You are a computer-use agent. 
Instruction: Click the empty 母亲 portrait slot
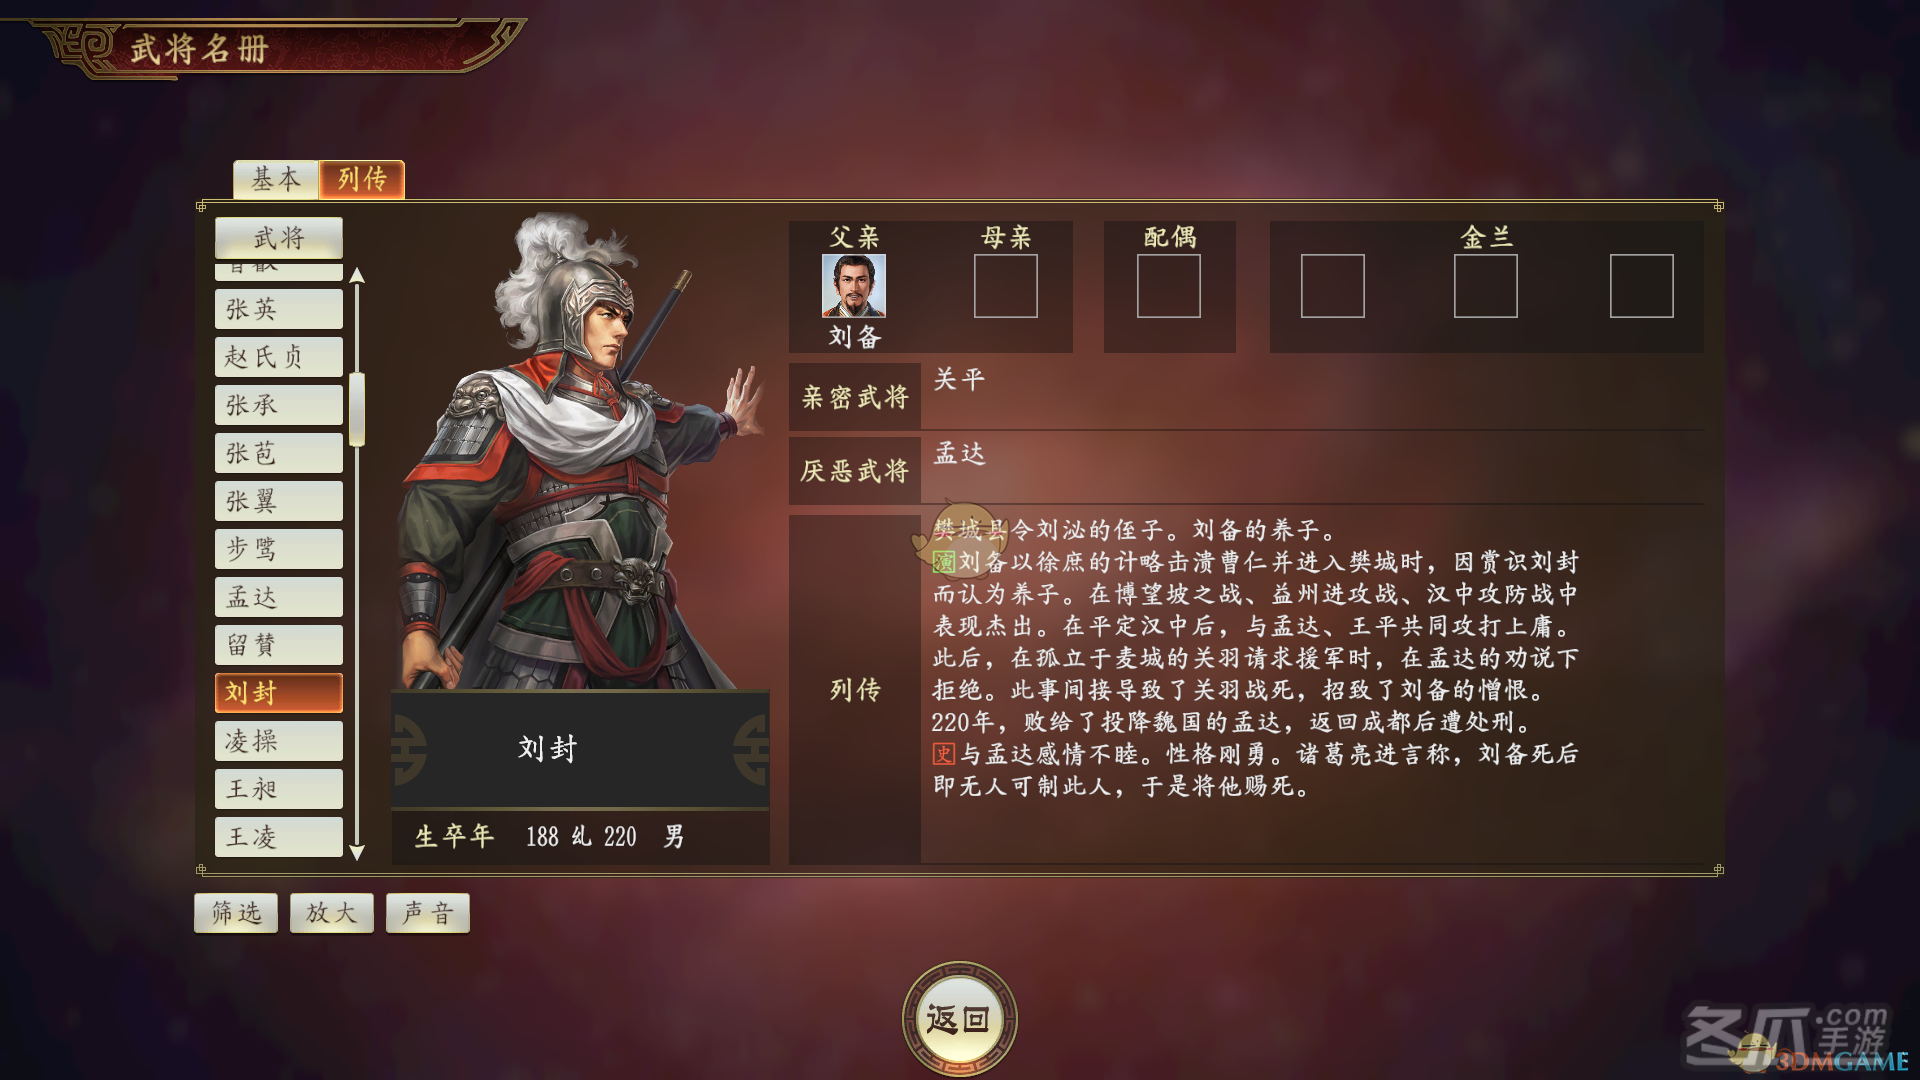tap(1005, 285)
